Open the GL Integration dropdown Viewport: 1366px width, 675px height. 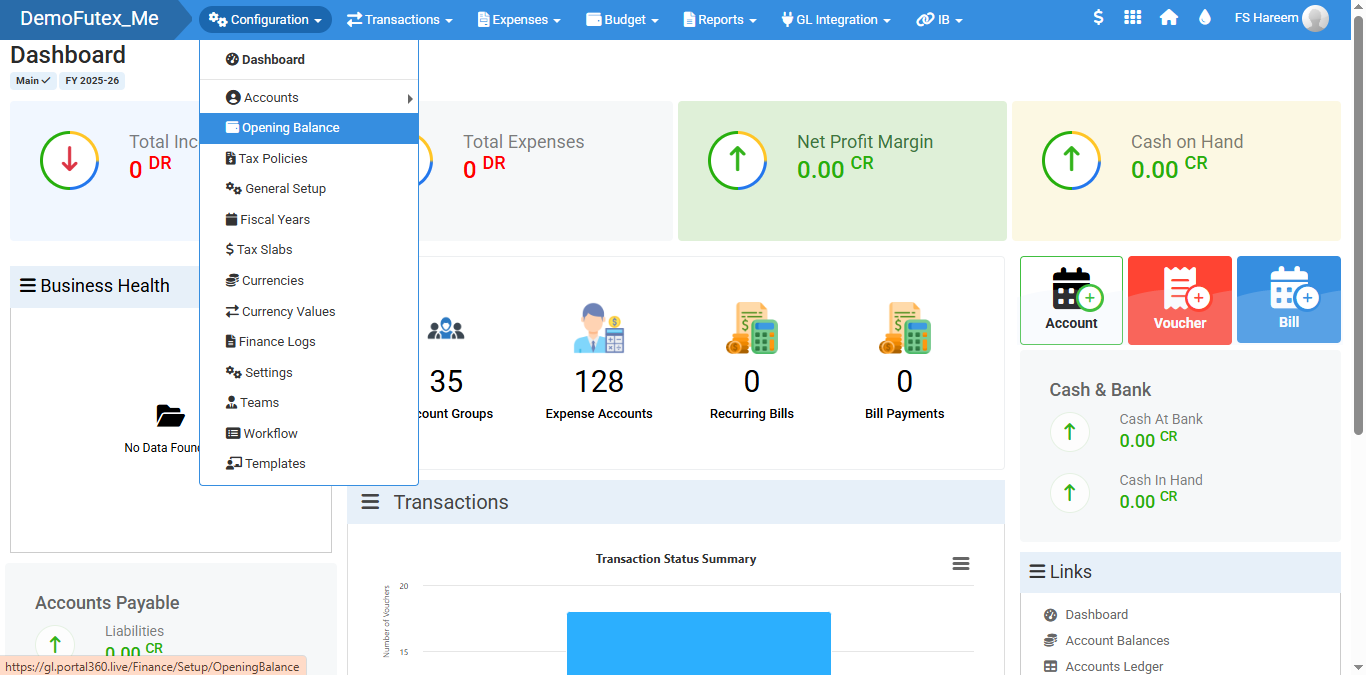click(x=835, y=20)
